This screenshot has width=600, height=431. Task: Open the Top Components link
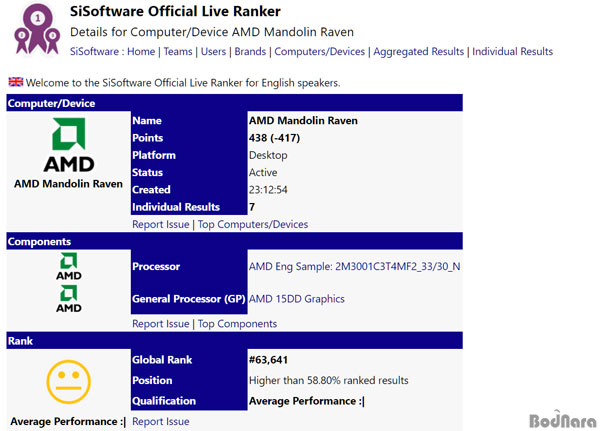237,324
